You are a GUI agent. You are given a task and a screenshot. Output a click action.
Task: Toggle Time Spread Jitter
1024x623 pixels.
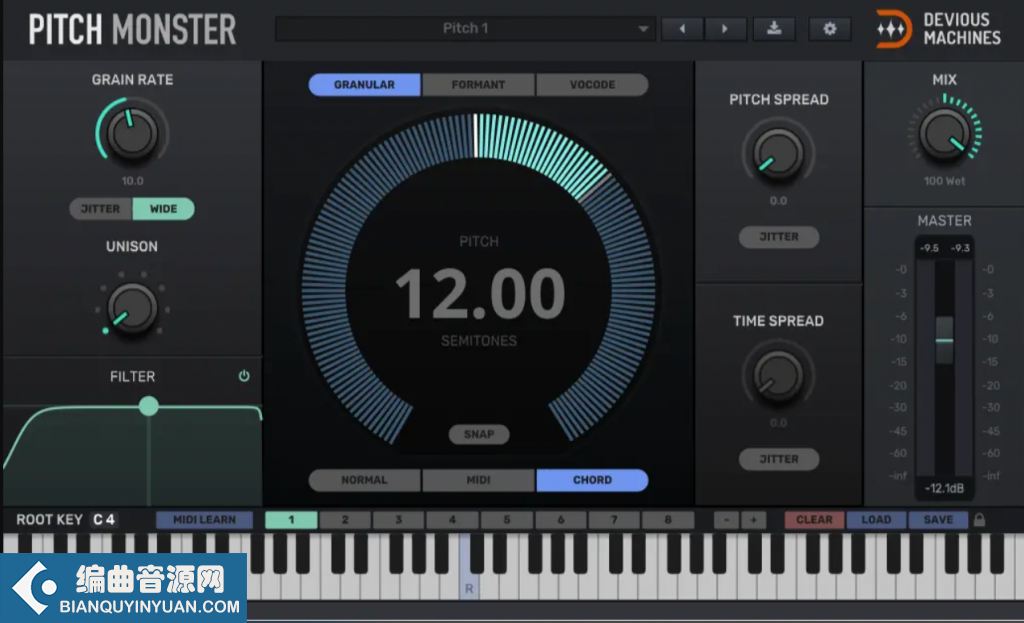779,459
